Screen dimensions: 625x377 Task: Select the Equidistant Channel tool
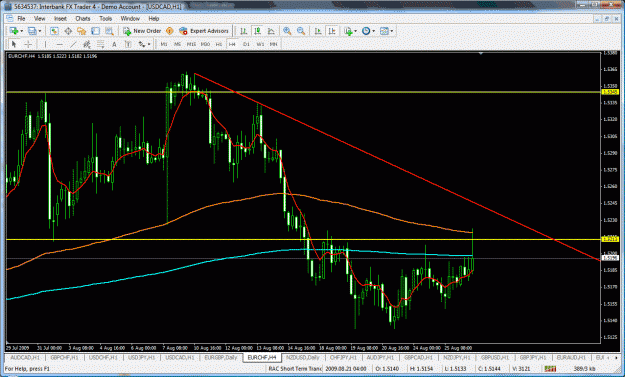tap(87, 44)
